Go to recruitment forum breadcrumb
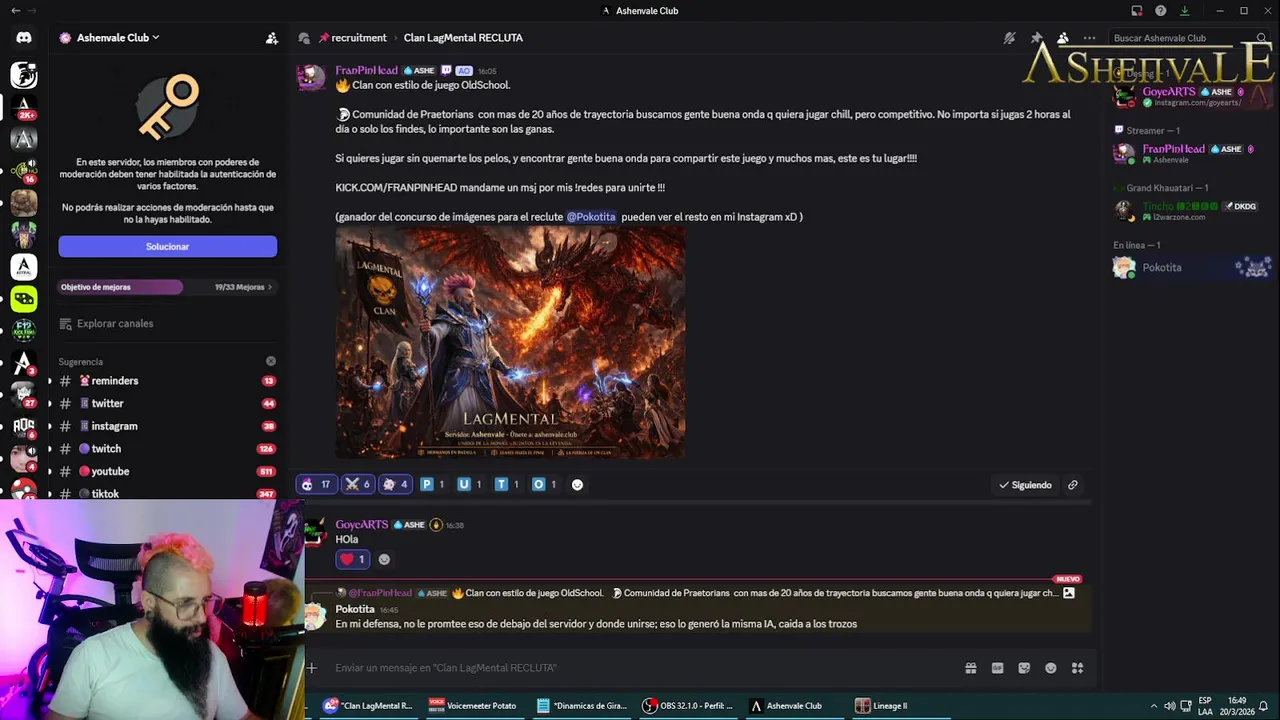The image size is (1280, 720). click(352, 38)
